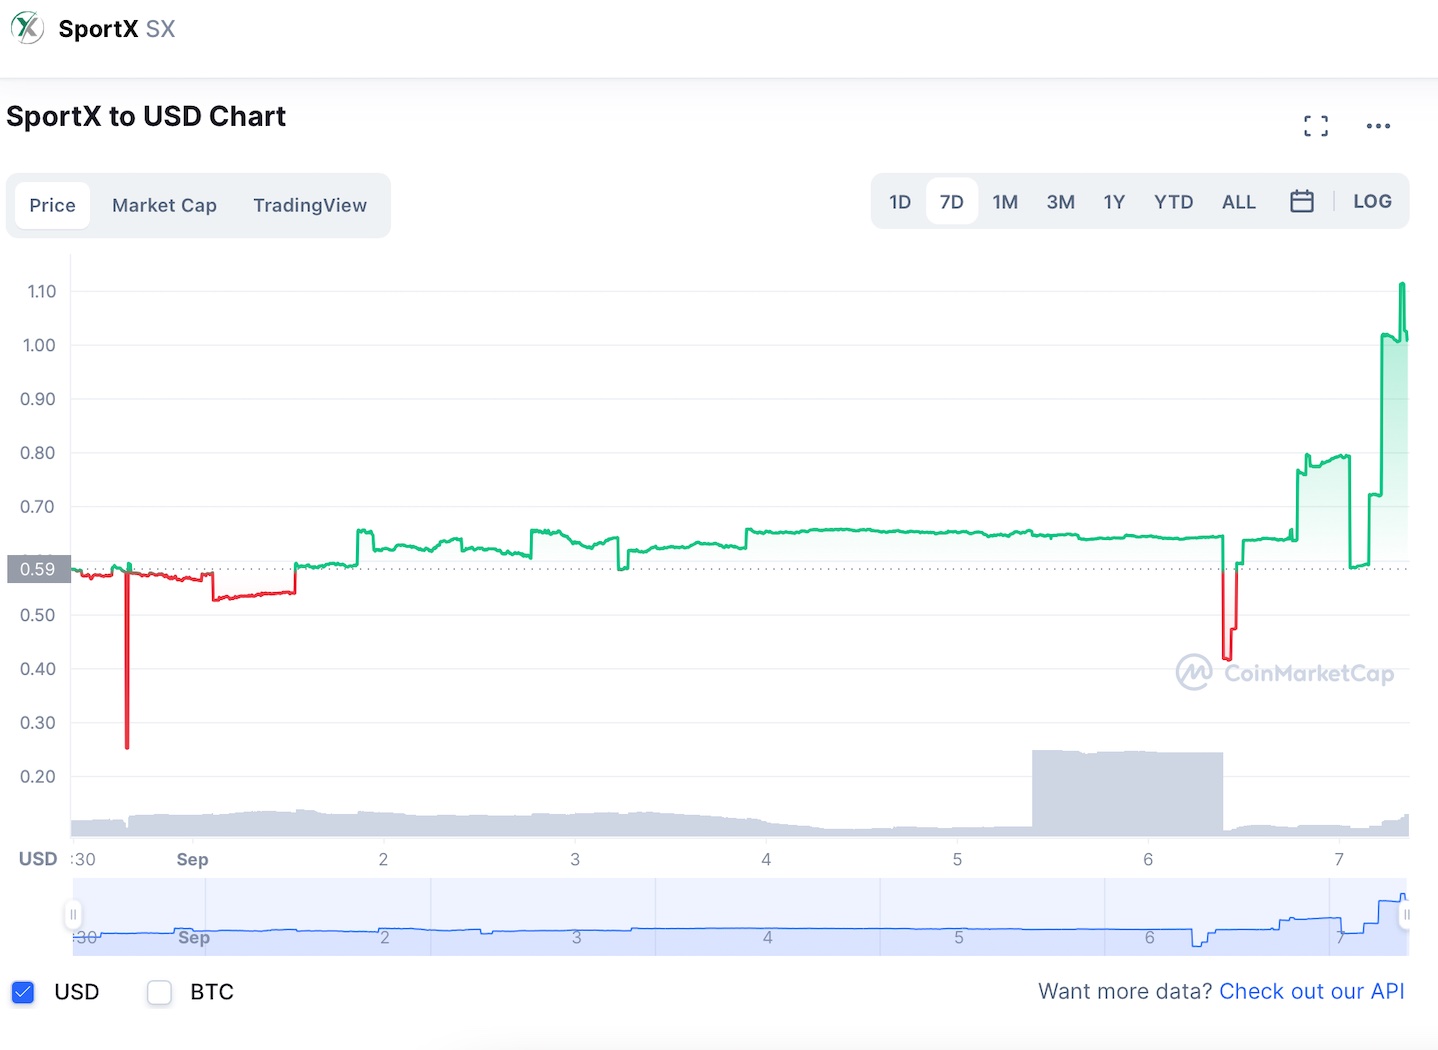Check the BTC checkbox
This screenshot has height=1050, width=1438.
point(159,991)
